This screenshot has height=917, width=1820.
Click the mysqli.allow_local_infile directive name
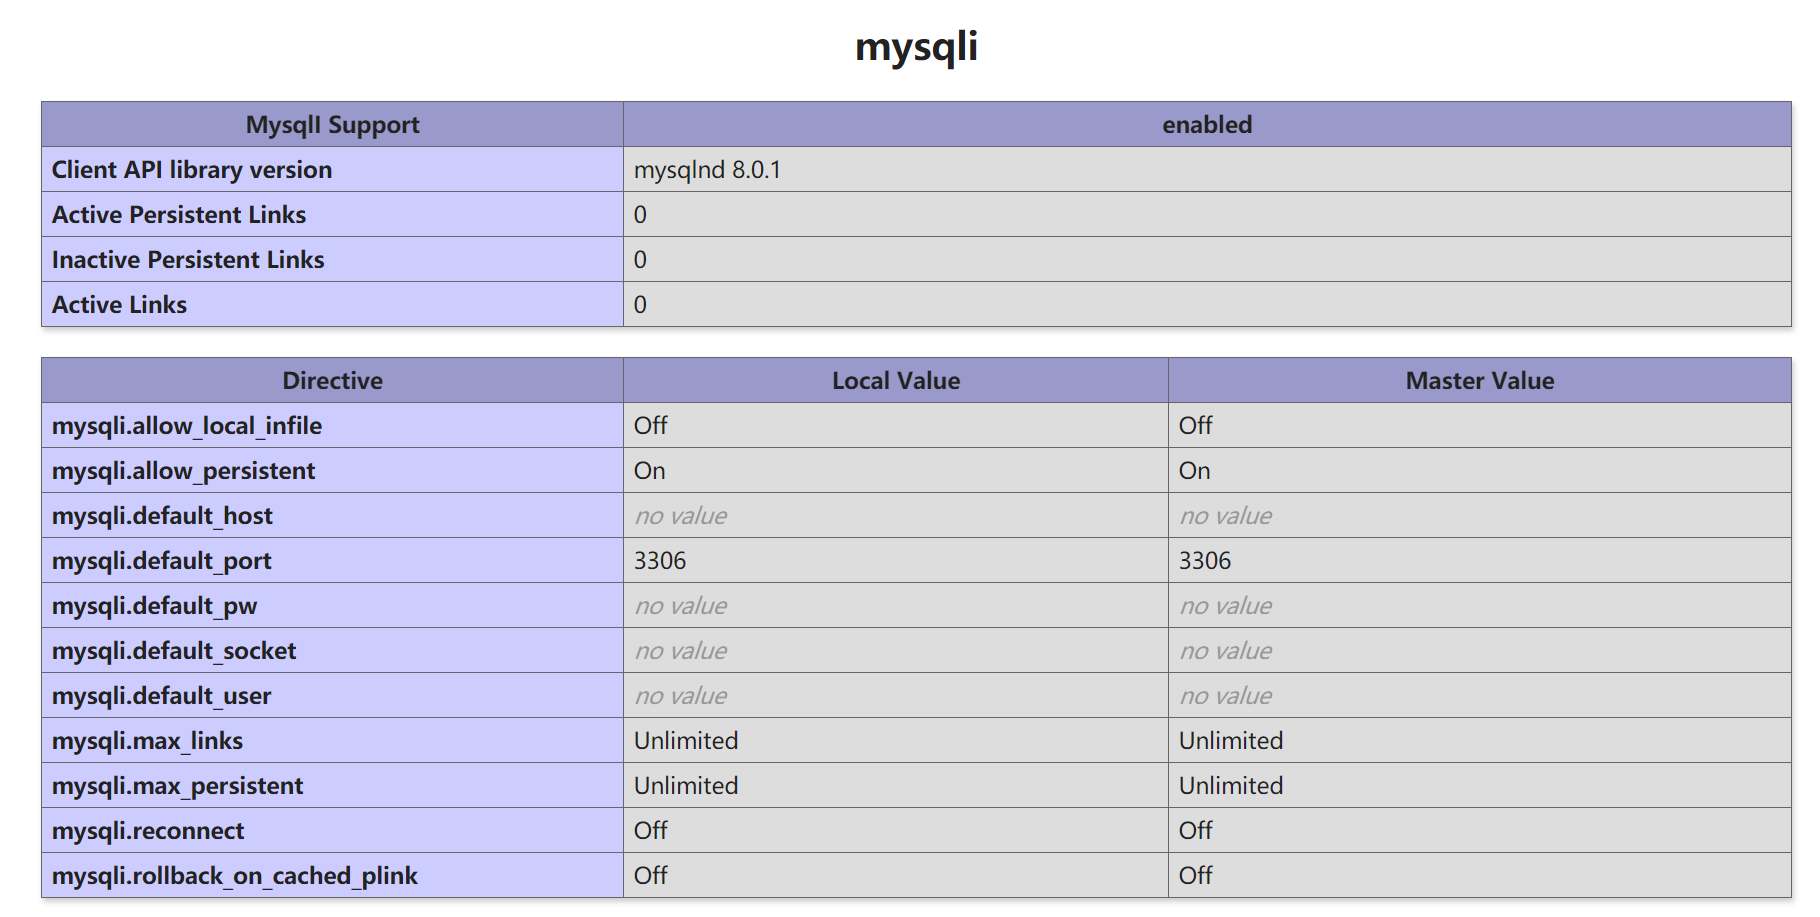coord(187,426)
